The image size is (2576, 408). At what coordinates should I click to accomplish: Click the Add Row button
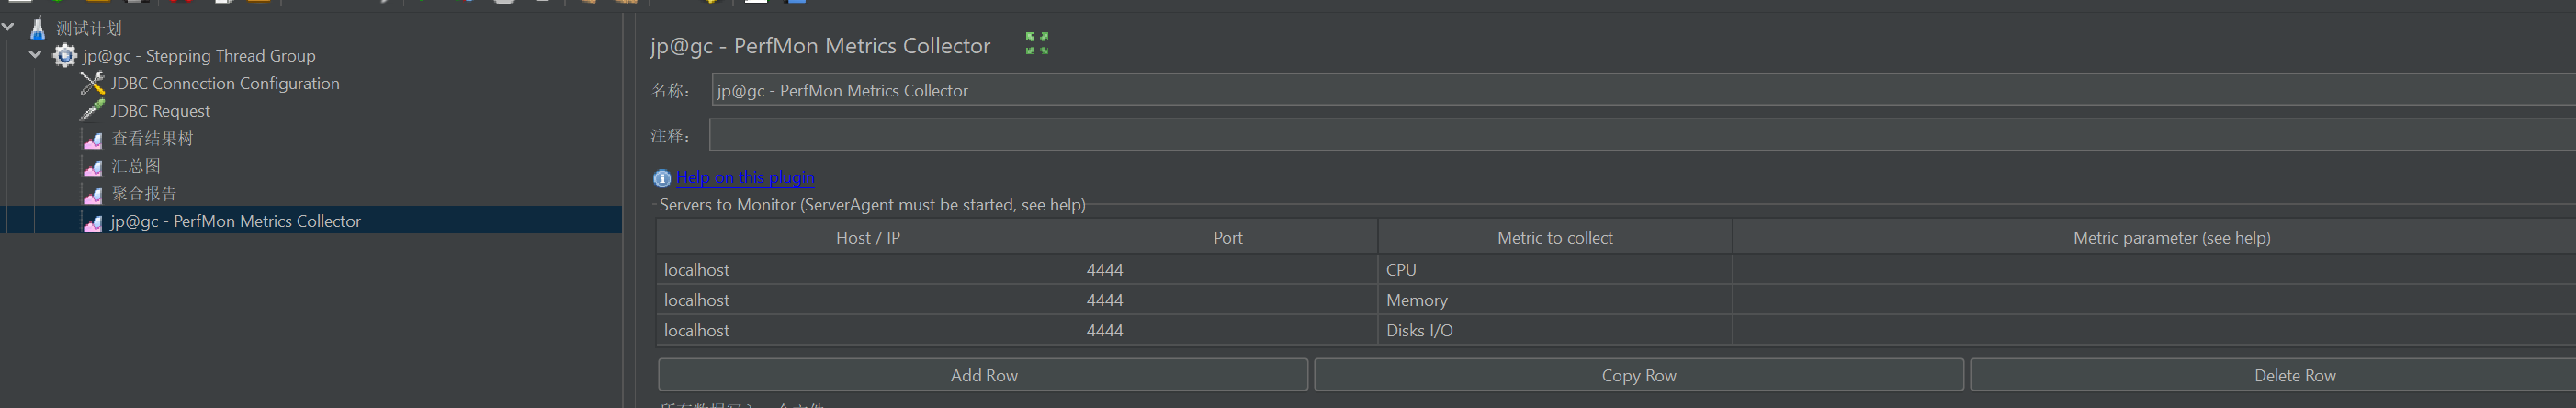pyautogui.click(x=983, y=375)
